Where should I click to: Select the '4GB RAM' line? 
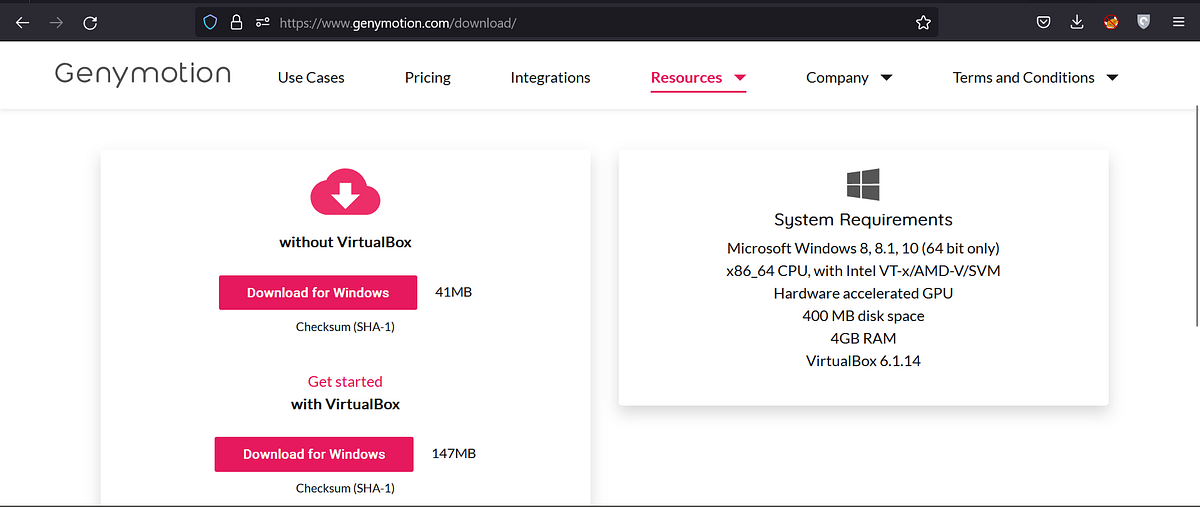863,338
